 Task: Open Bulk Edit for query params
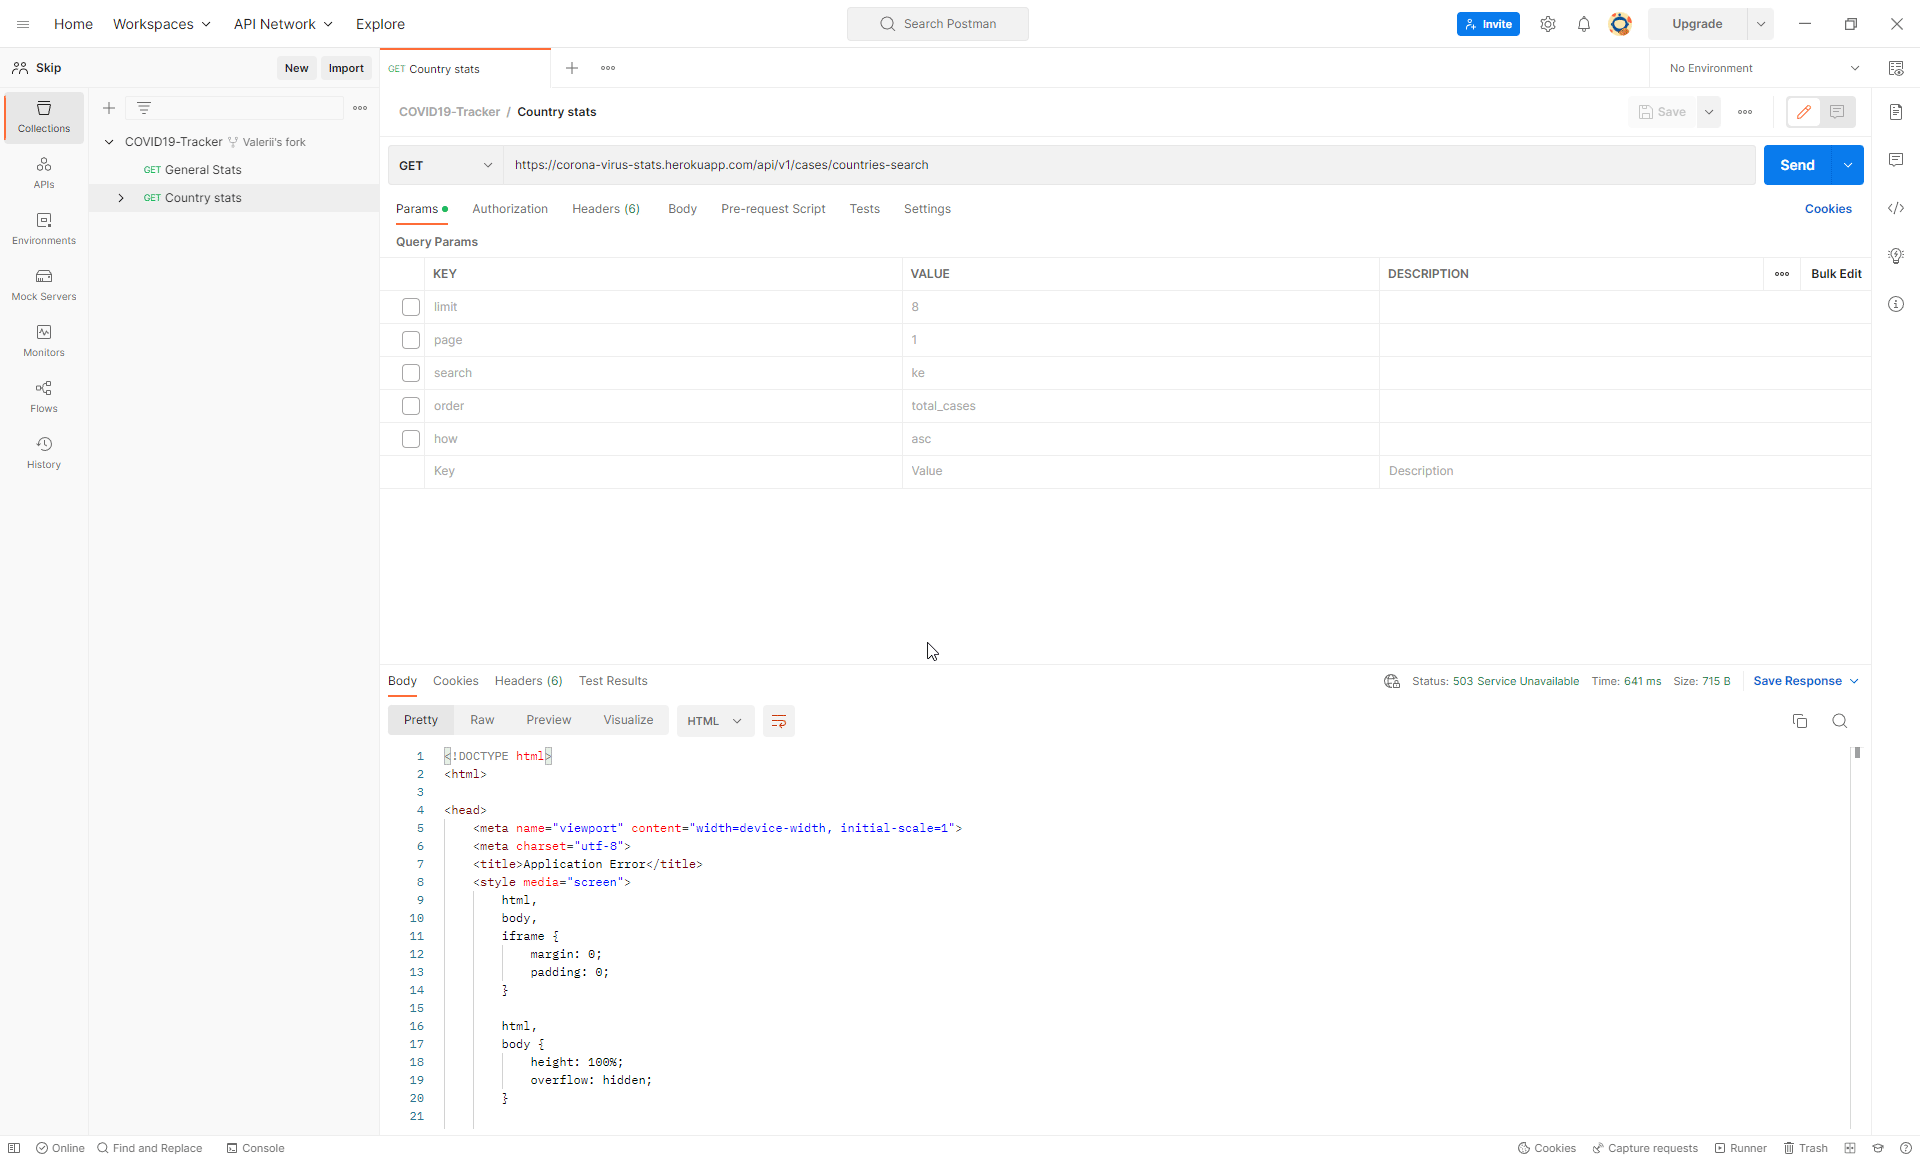click(x=1836, y=273)
